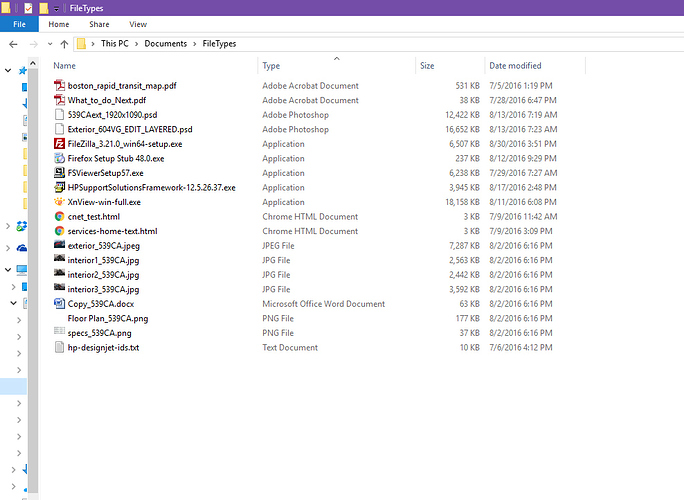
Task: Click the text file icon of hp-designjet-ids.txt
Action: coord(59,347)
